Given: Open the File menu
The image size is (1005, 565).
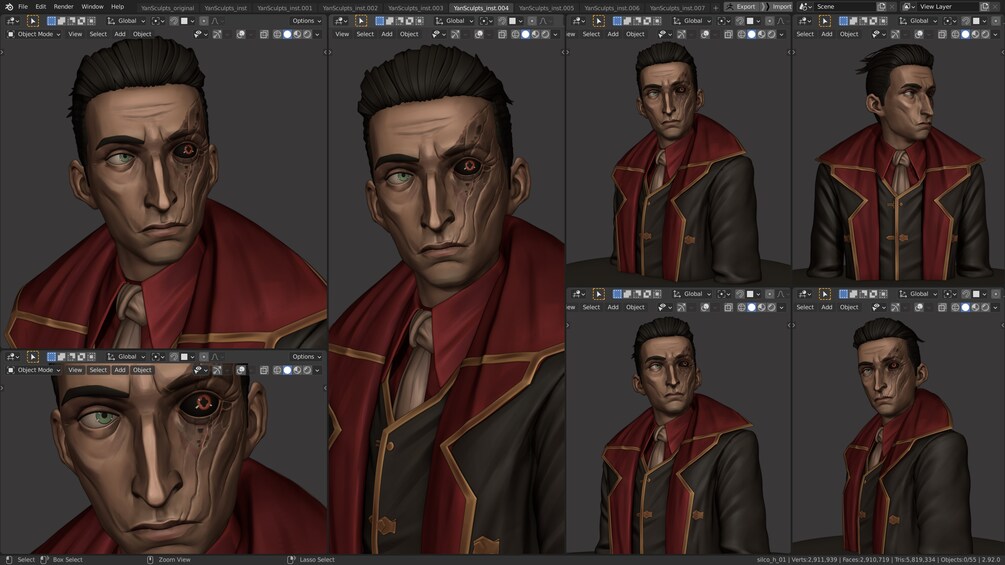Looking at the screenshot, I should [x=23, y=6].
